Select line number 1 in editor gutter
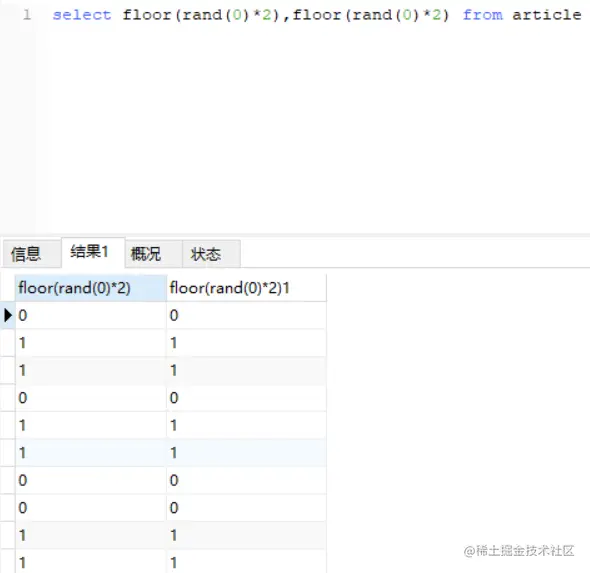This screenshot has height=573, width=590. coord(27,15)
